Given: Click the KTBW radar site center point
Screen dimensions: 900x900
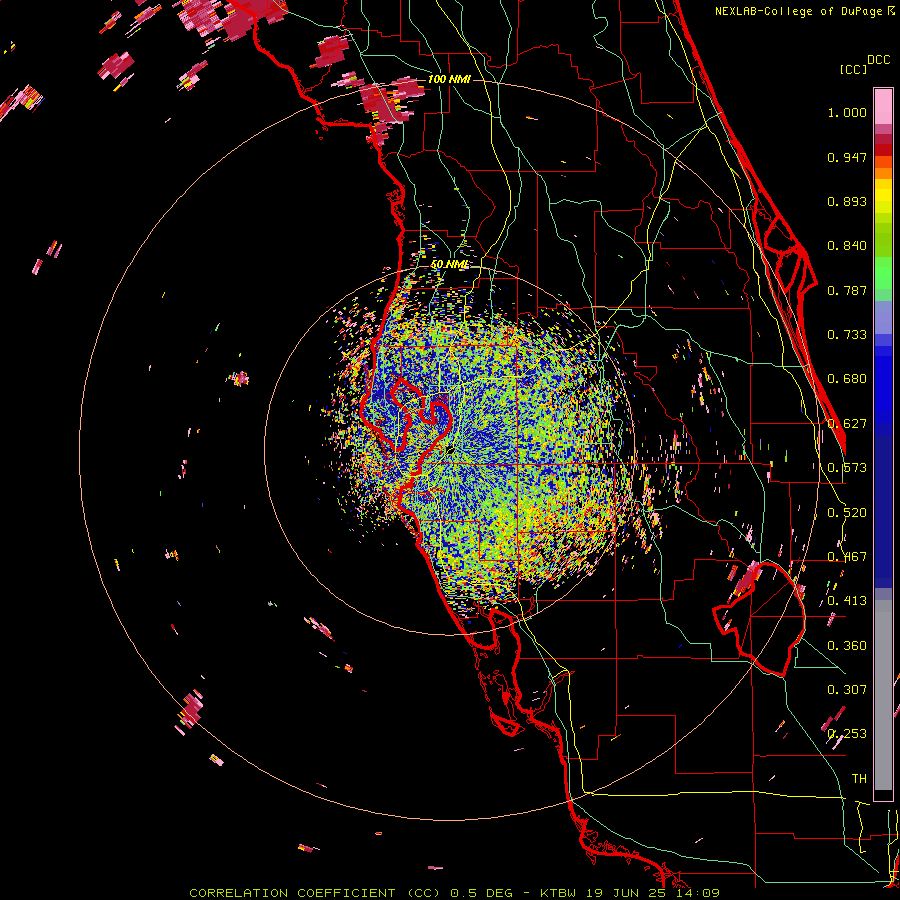Looking at the screenshot, I should pyautogui.click(x=449, y=450).
